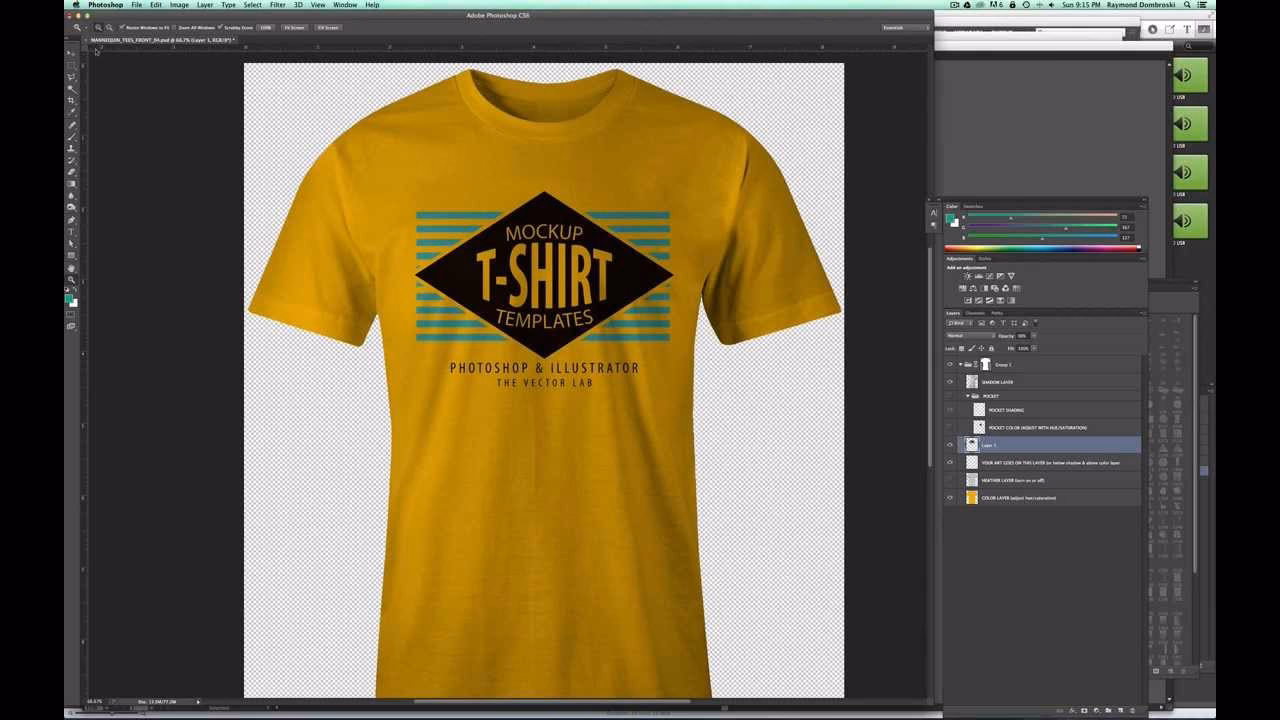Viewport: 1280px width, 720px height.
Task: Open the Filter menu
Action: tap(278, 5)
